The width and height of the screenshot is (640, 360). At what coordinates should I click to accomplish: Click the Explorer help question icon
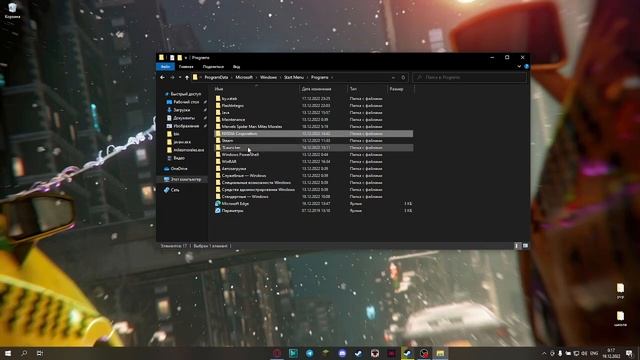527,67
